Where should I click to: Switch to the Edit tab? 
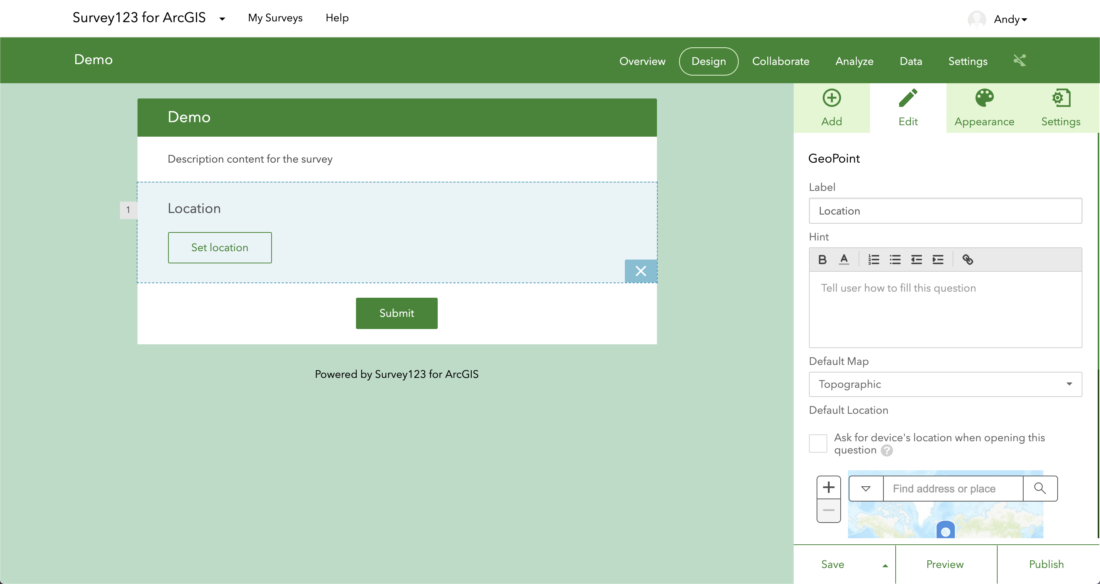[908, 108]
